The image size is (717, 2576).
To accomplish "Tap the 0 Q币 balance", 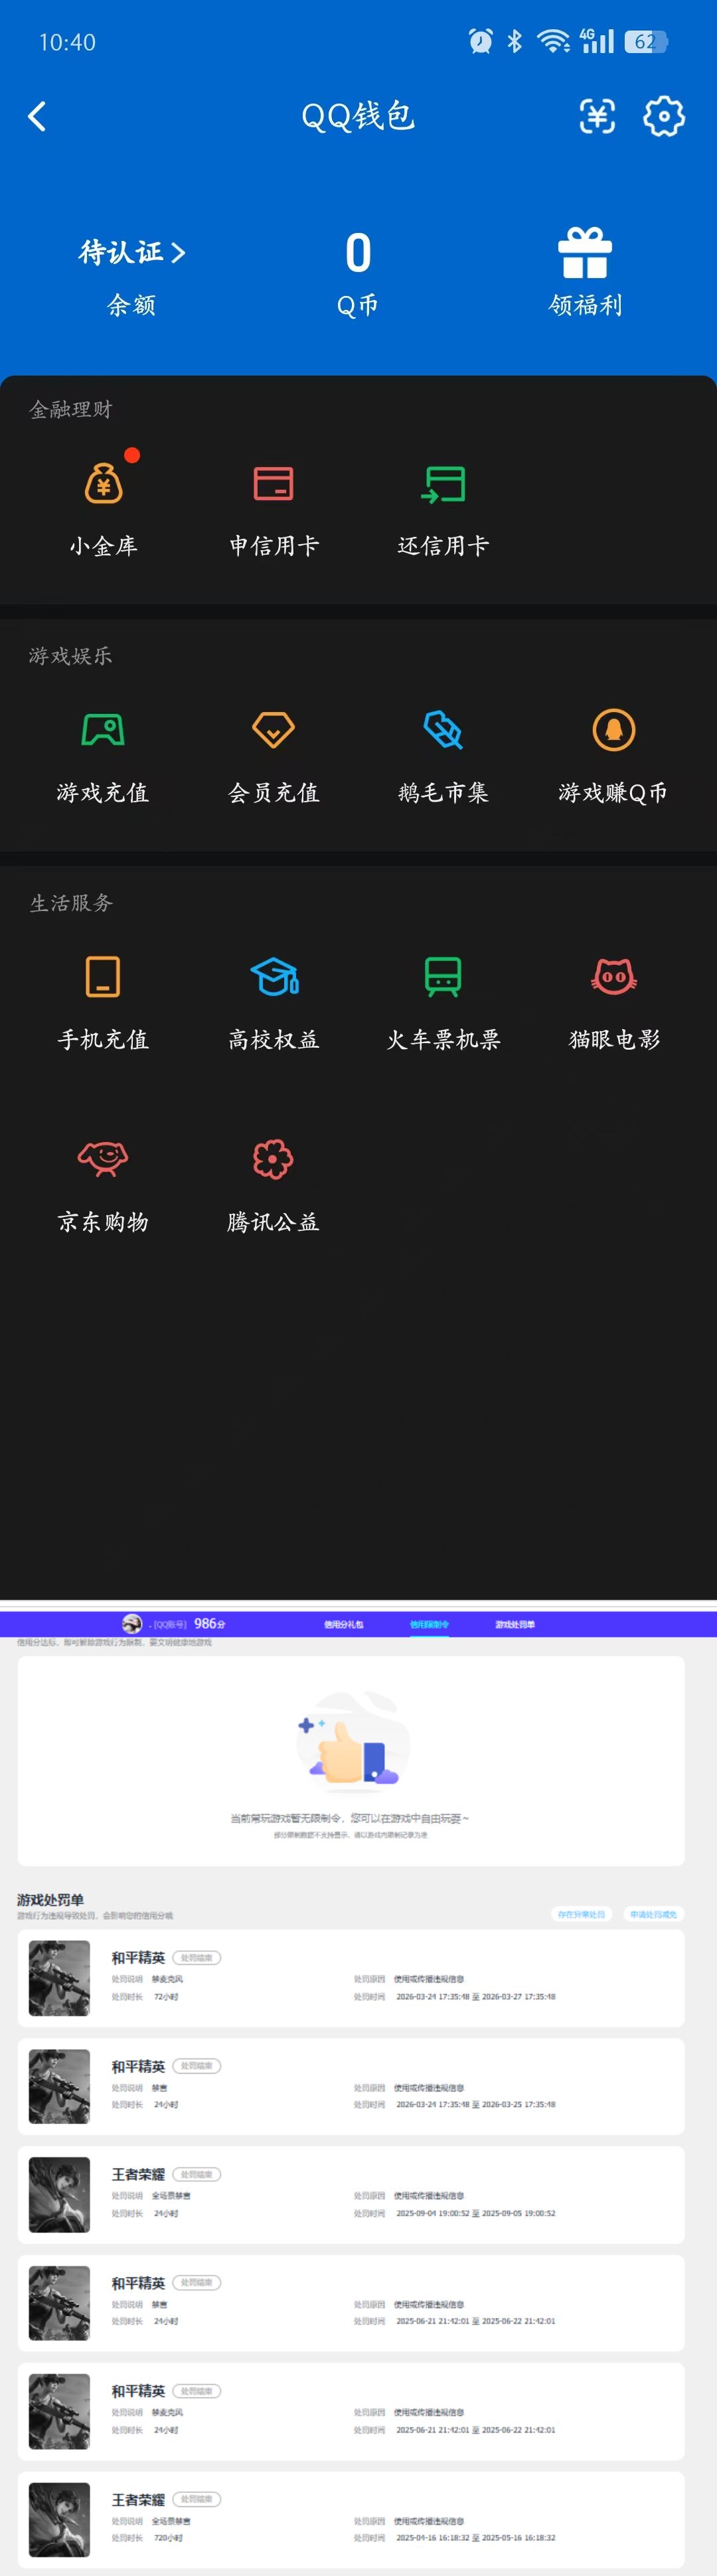I will click(x=358, y=253).
